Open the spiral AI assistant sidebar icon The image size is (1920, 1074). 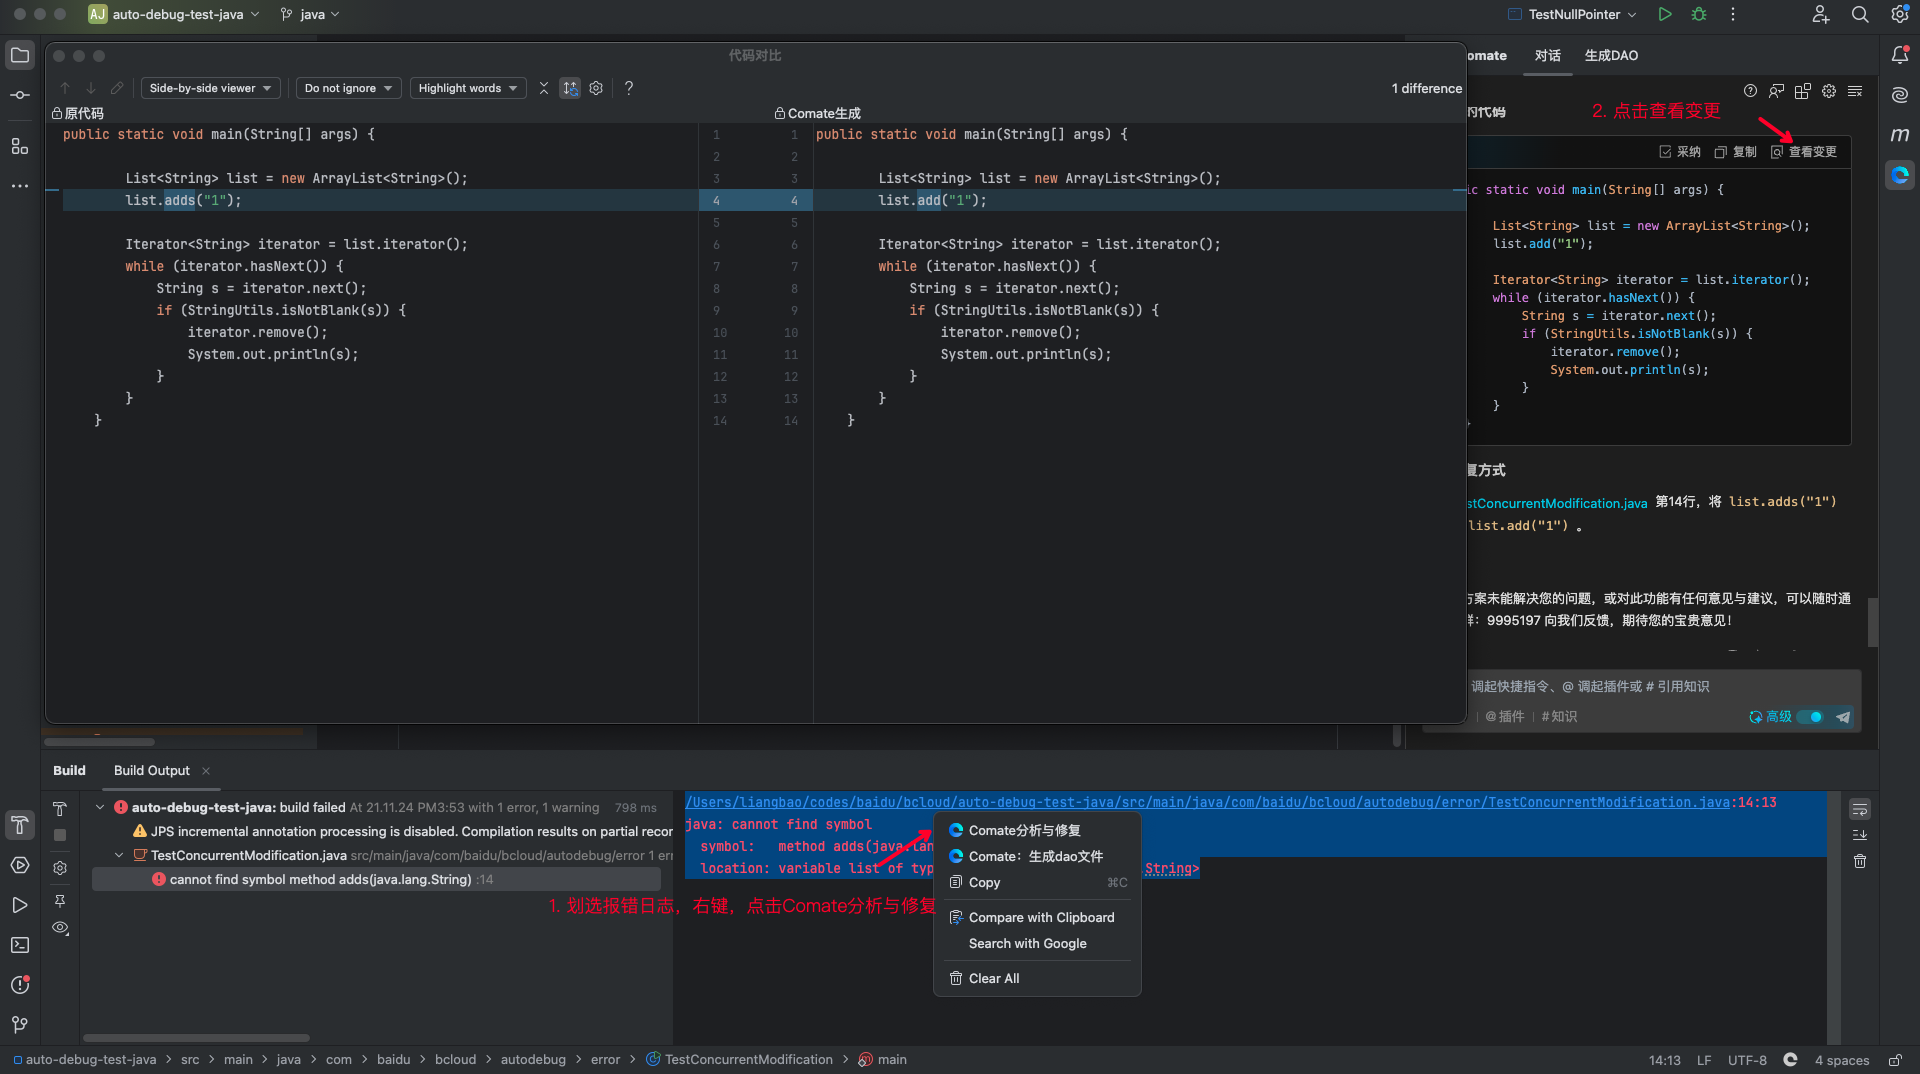click(1900, 95)
